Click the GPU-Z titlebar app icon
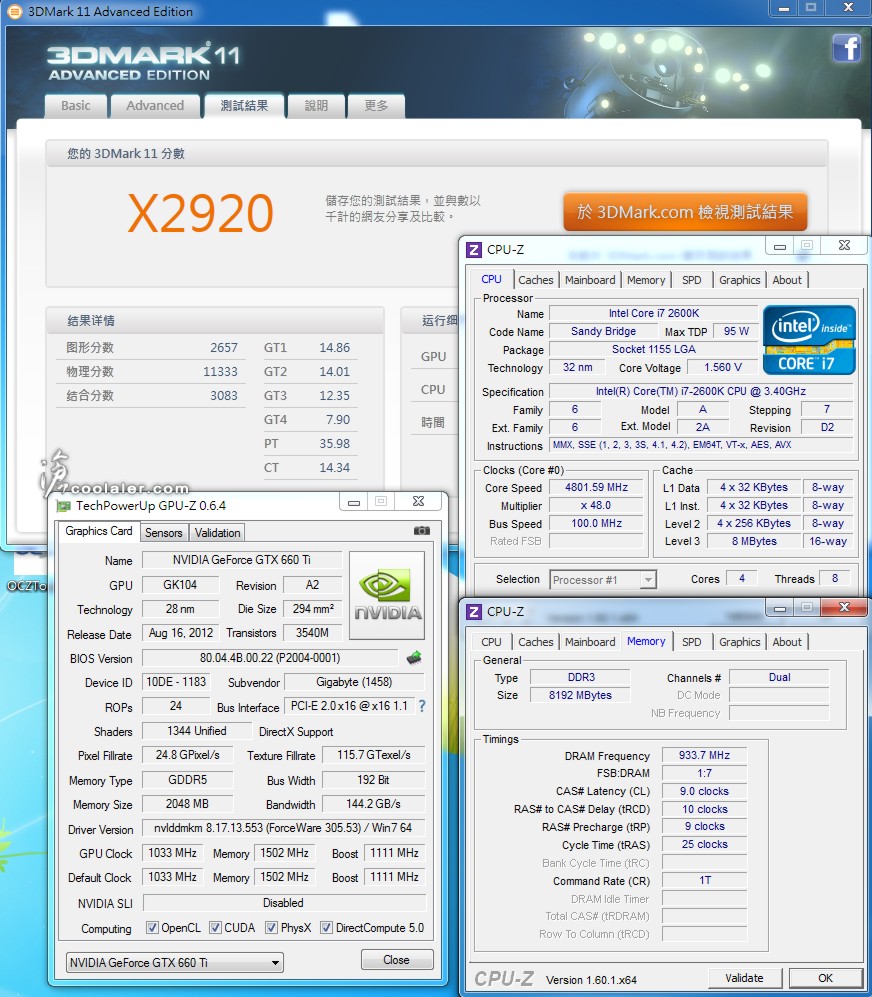 pyautogui.click(x=63, y=506)
